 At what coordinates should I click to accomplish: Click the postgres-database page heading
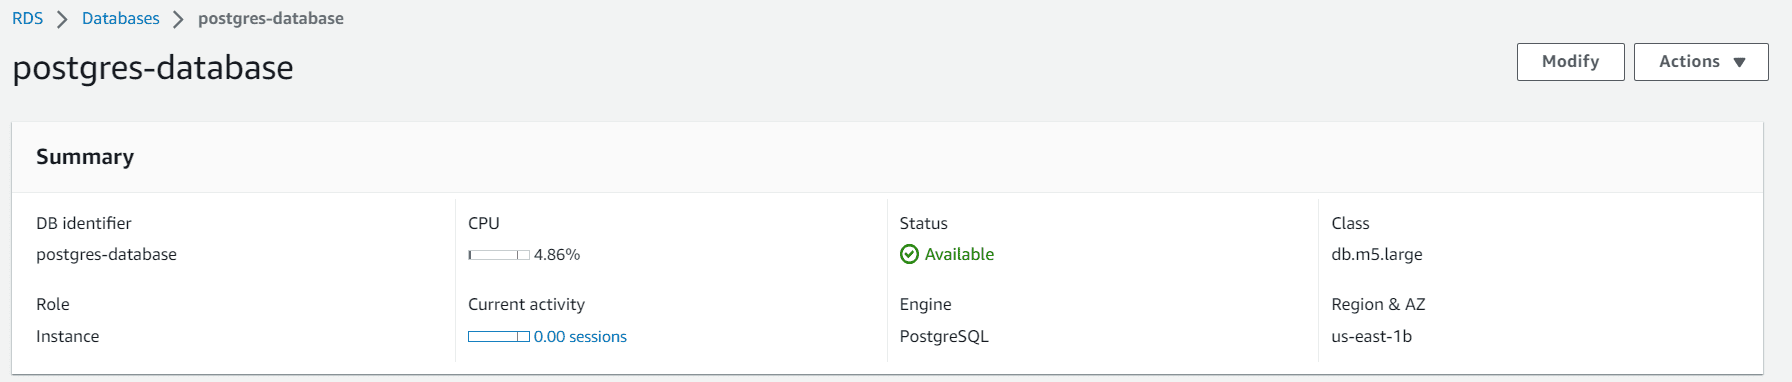[x=153, y=68]
